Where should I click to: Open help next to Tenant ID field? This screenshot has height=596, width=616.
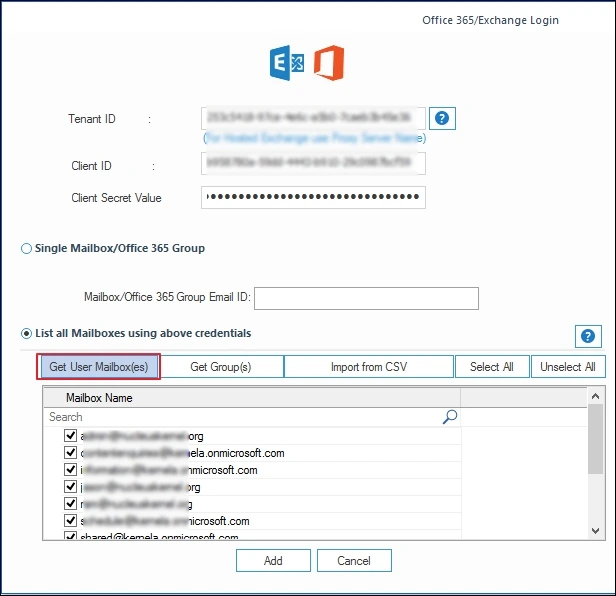click(442, 118)
